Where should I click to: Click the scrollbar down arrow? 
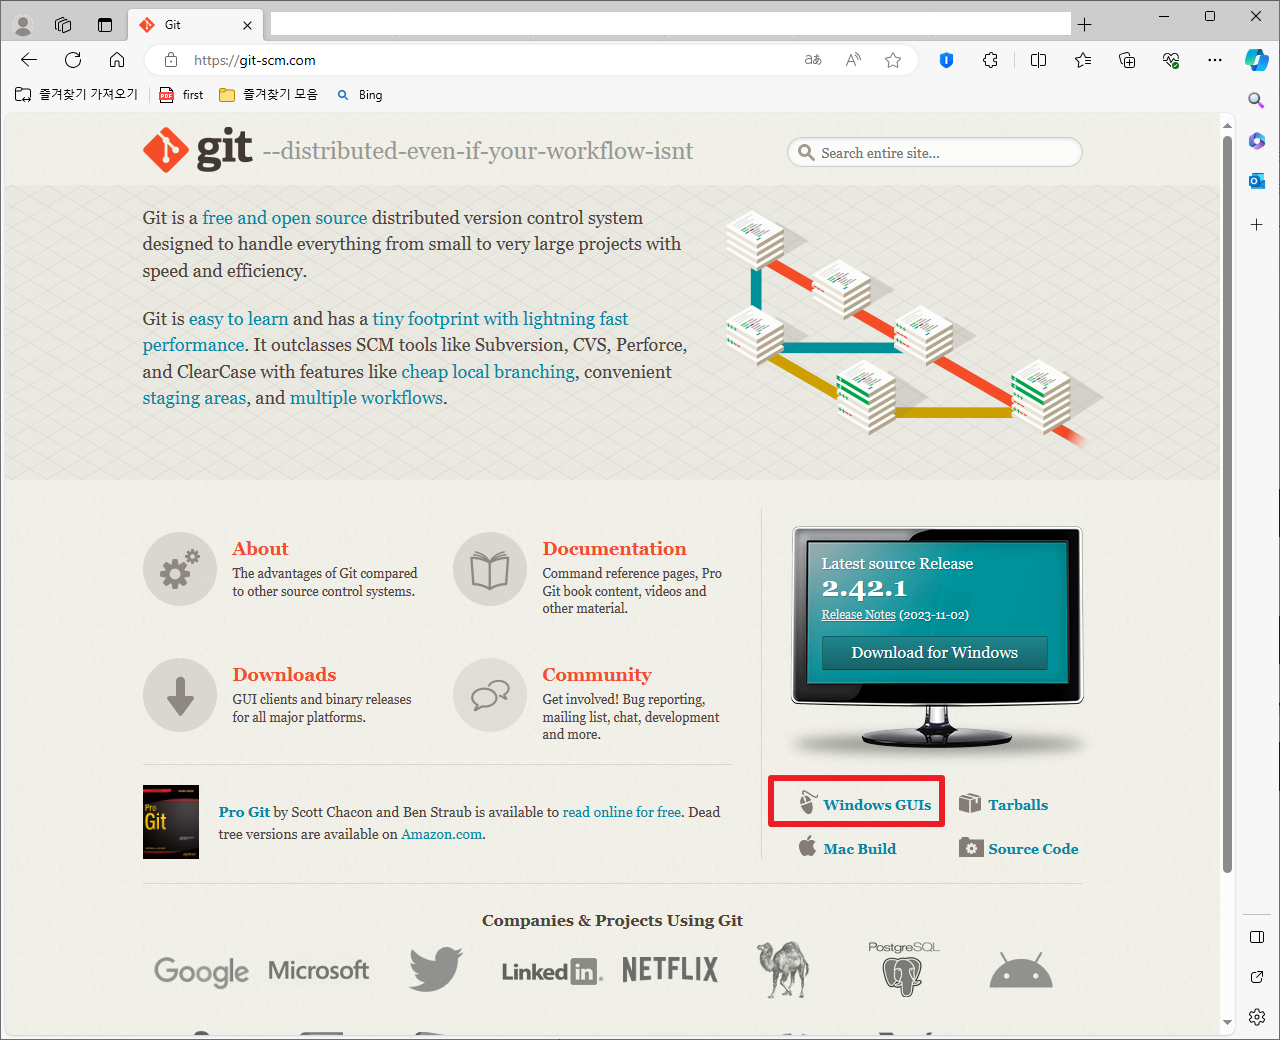click(x=1227, y=1023)
